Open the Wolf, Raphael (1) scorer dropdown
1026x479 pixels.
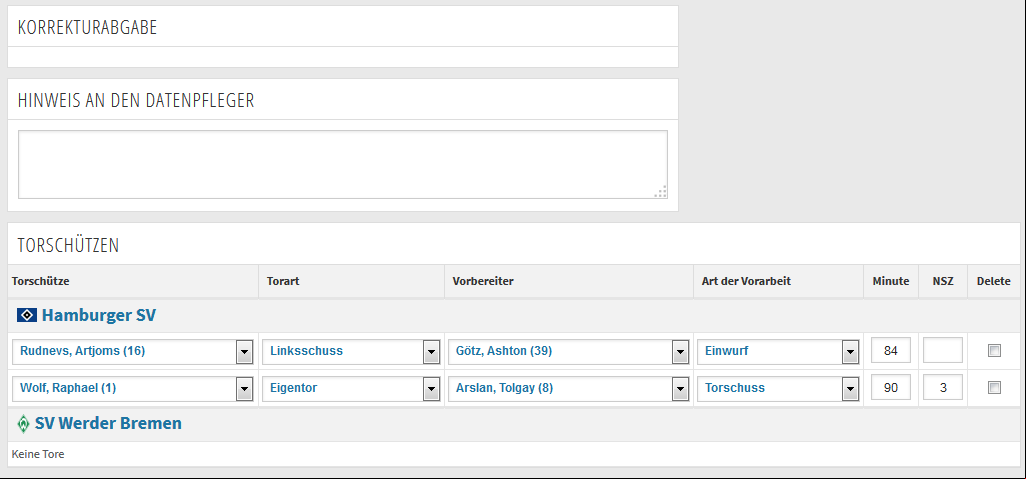(133, 388)
